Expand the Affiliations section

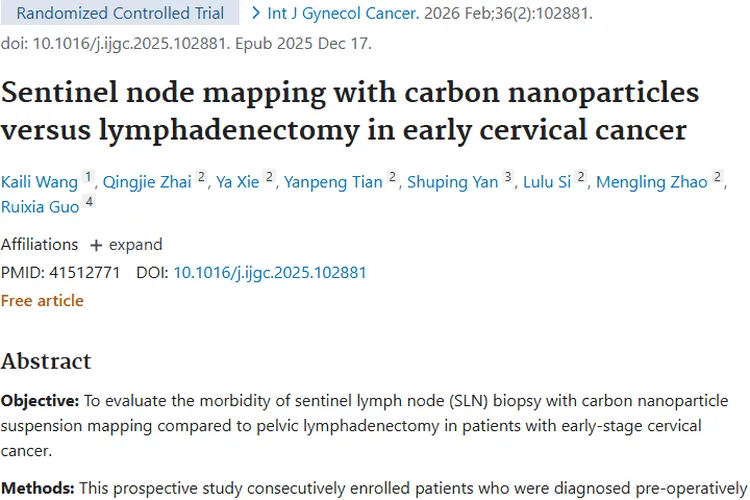pyautogui.click(x=125, y=244)
